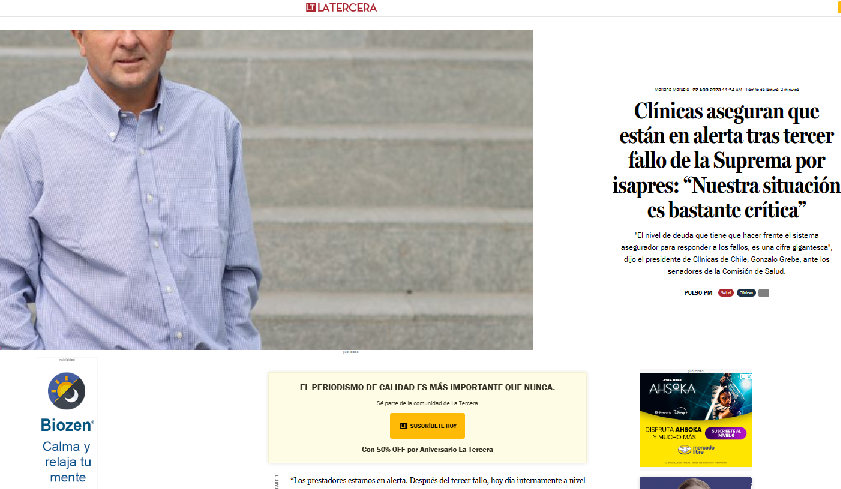This screenshot has width=841, height=489.
Task: Open the La Tercera logo homepage link
Action: tap(341, 8)
